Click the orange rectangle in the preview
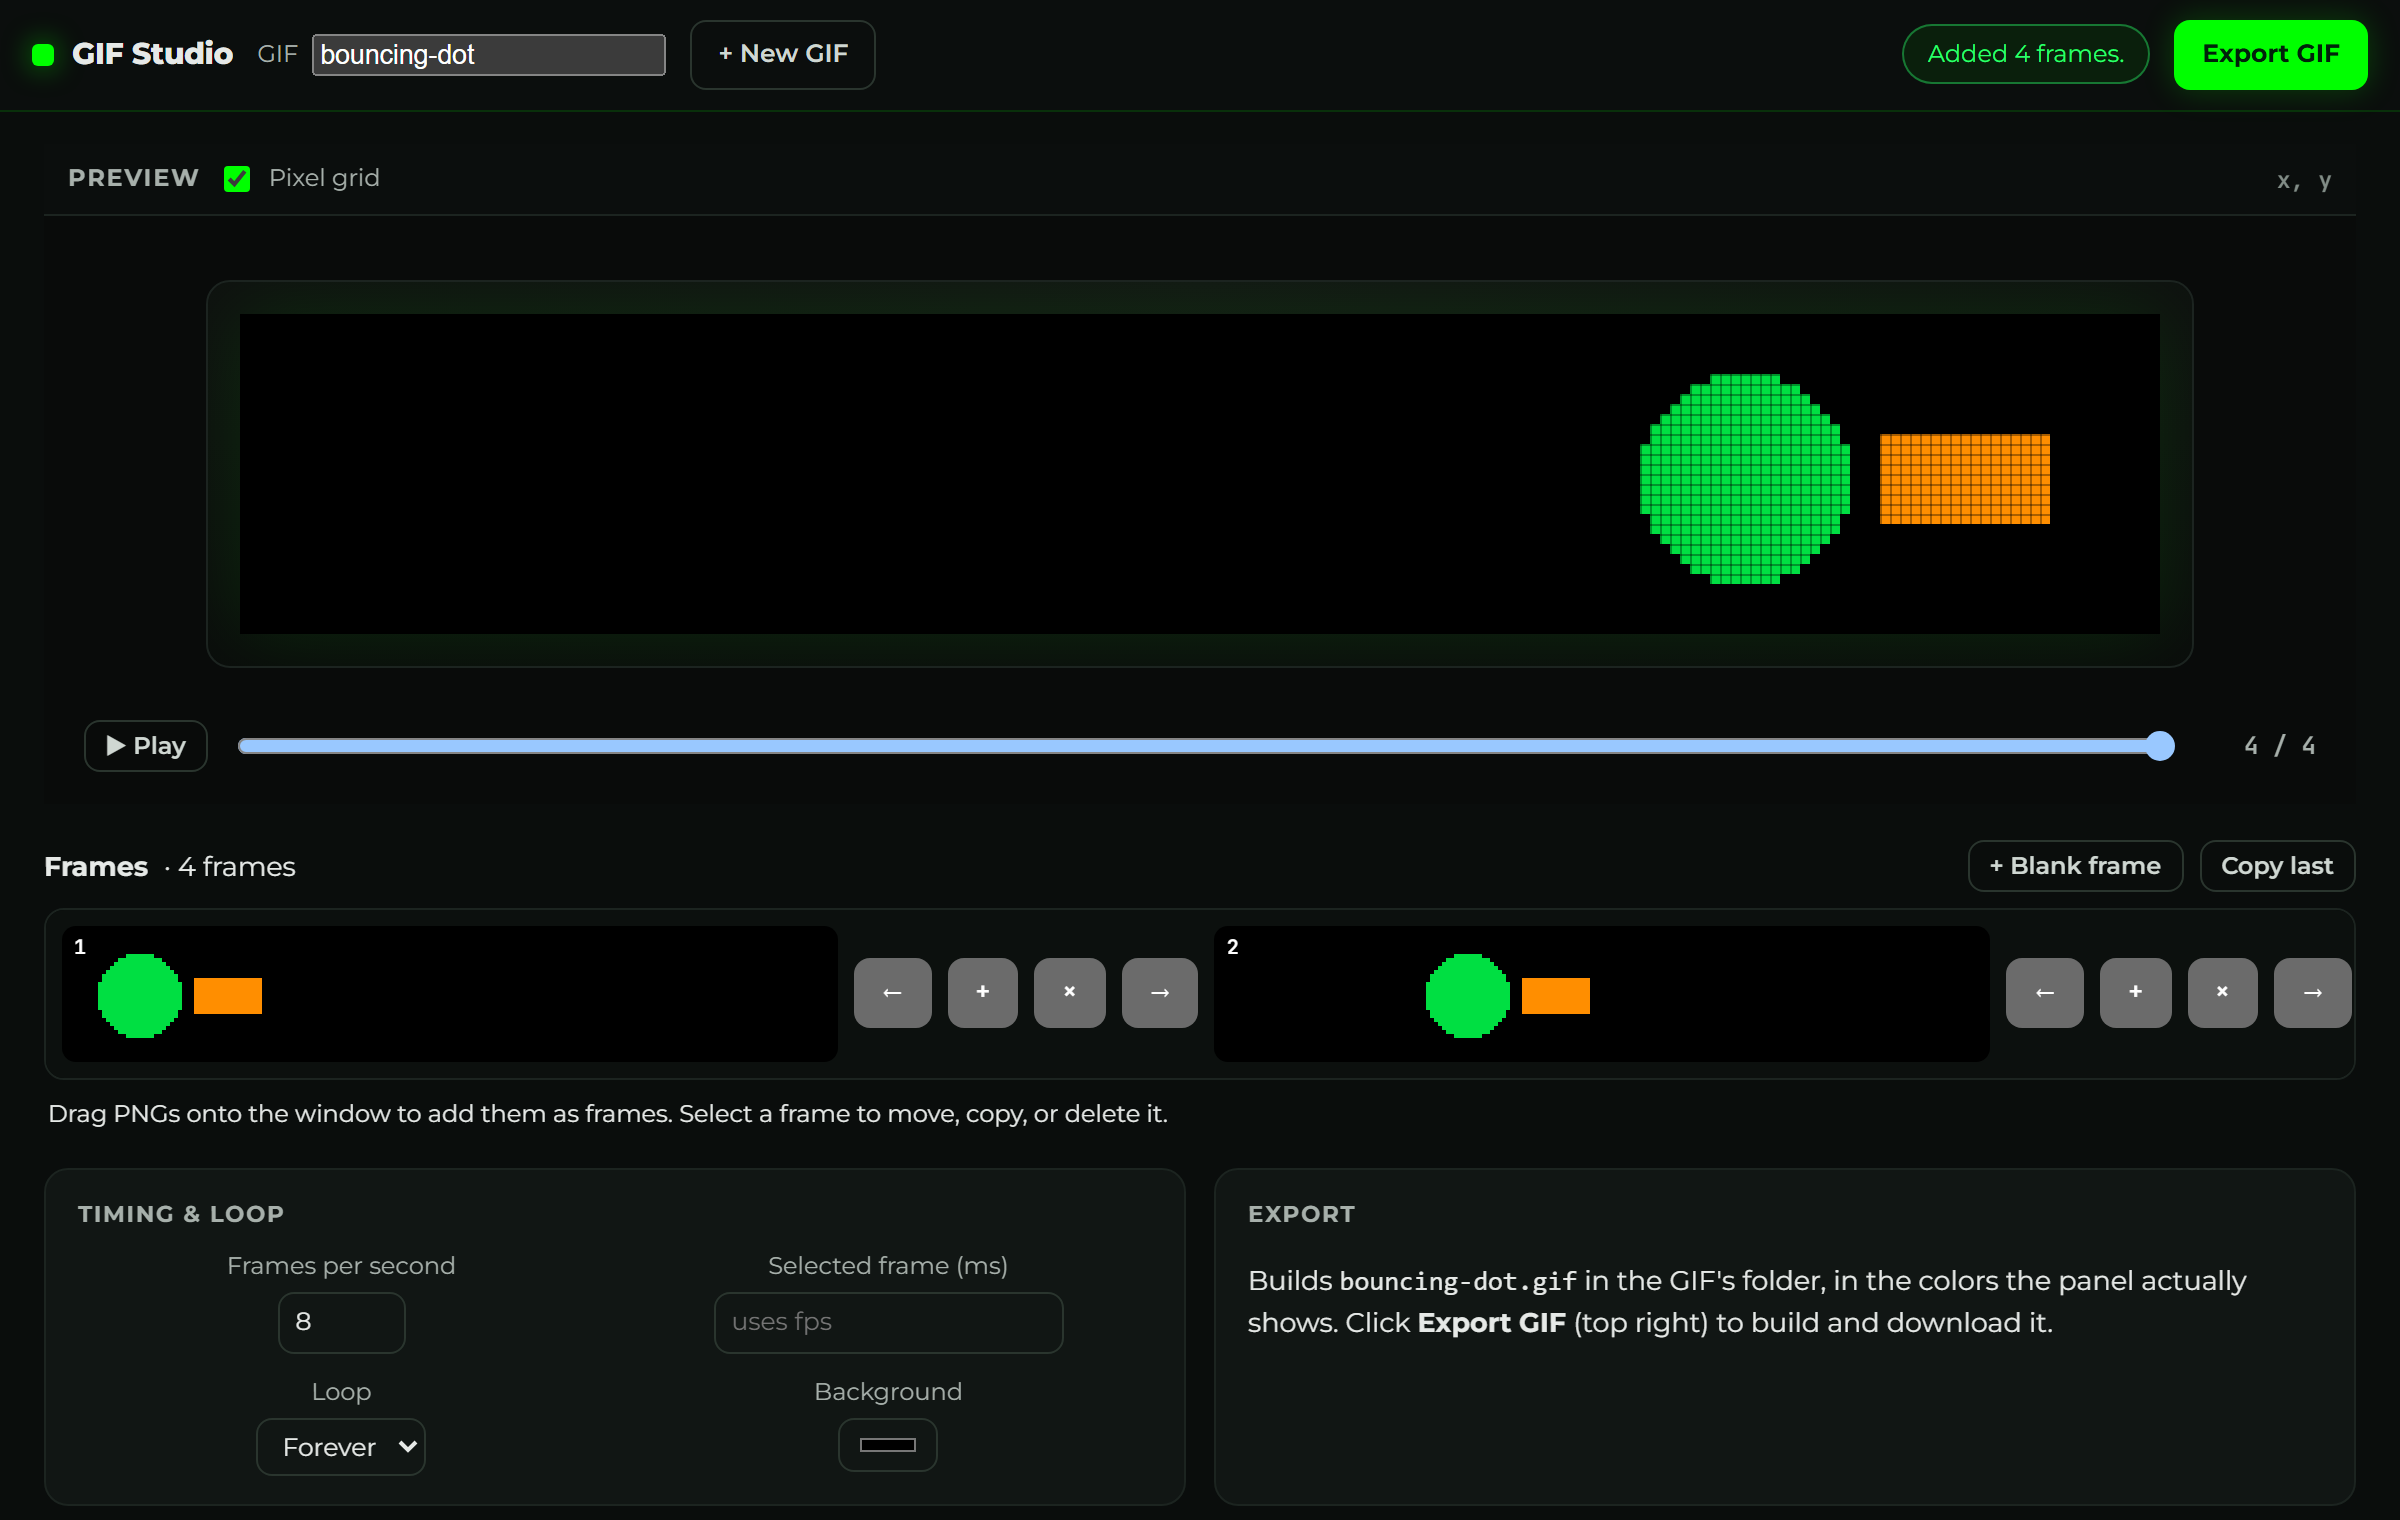This screenshot has height=1520, width=2400. pos(1965,479)
